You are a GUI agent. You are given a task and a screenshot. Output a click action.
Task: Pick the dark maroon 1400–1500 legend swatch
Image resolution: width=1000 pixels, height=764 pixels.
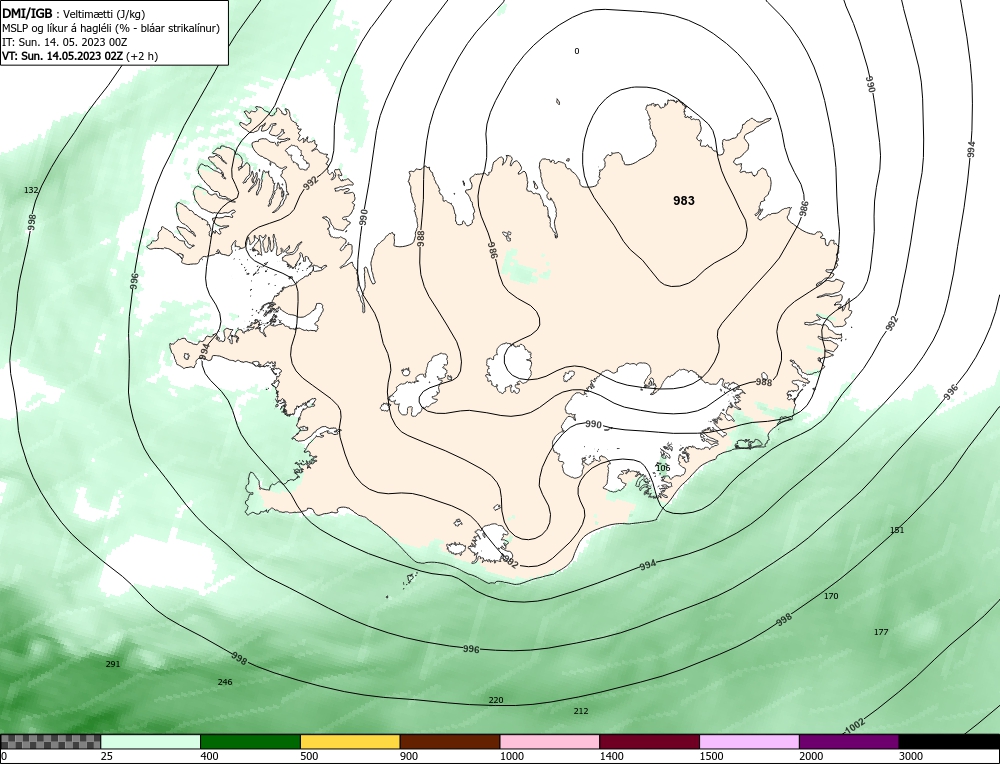(649, 742)
